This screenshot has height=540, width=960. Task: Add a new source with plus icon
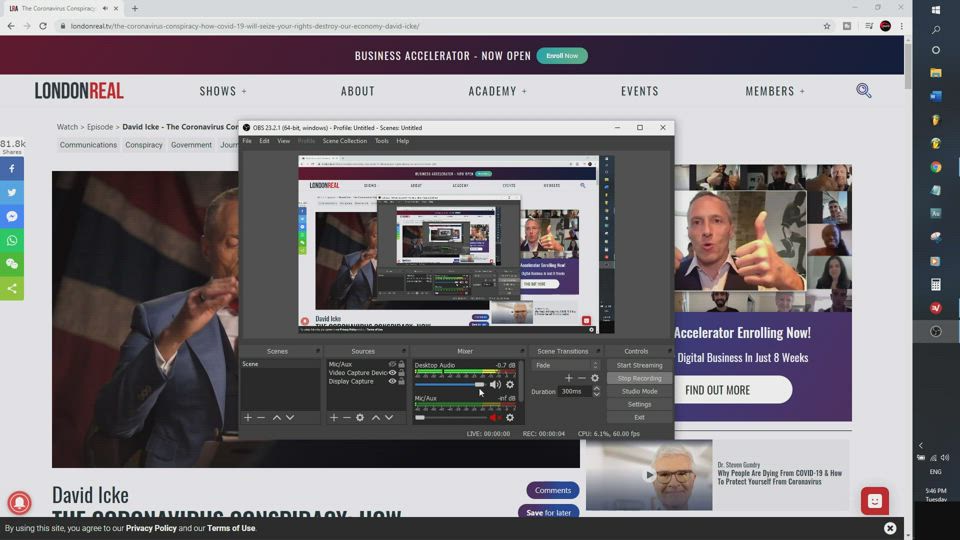click(334, 417)
